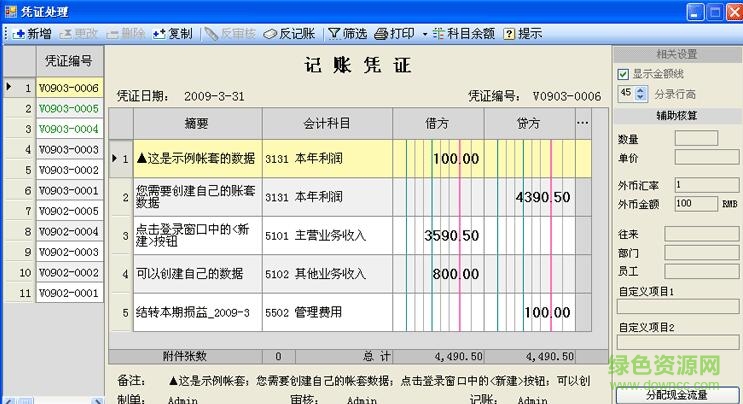Click the 复制 (copy) toolbar button
The width and height of the screenshot is (743, 404).
pos(172,34)
